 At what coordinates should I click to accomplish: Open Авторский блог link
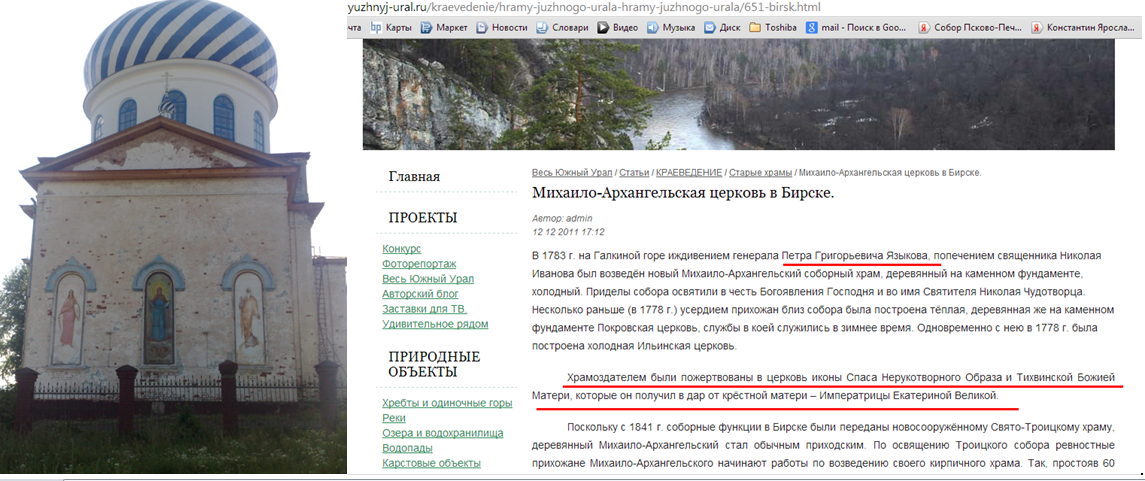(420, 294)
